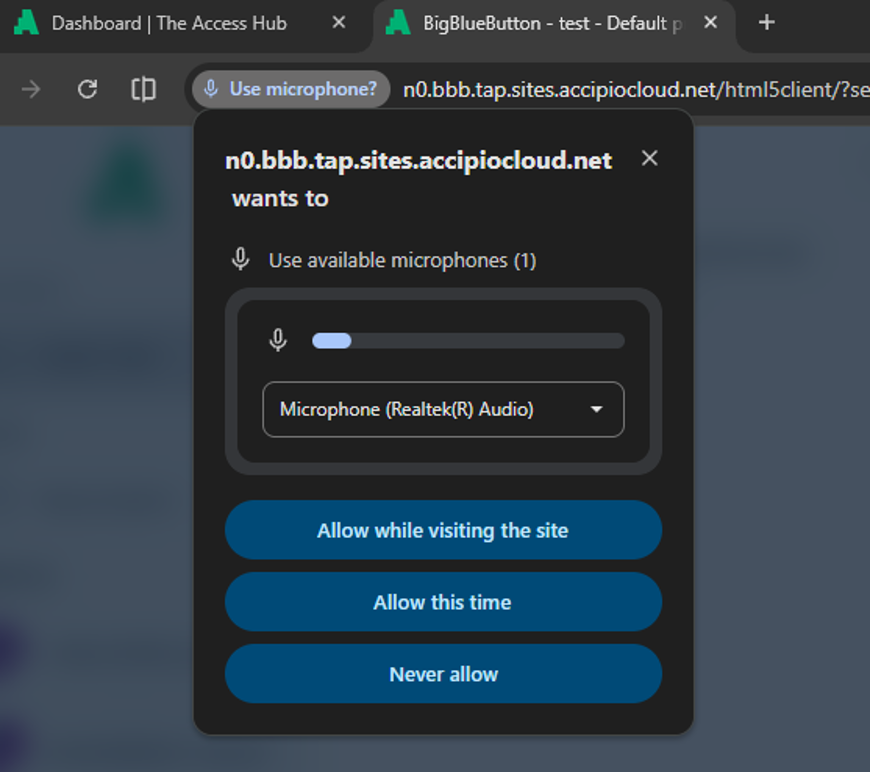The image size is (870, 772).
Task: Select Never allow button
Action: tap(443, 674)
